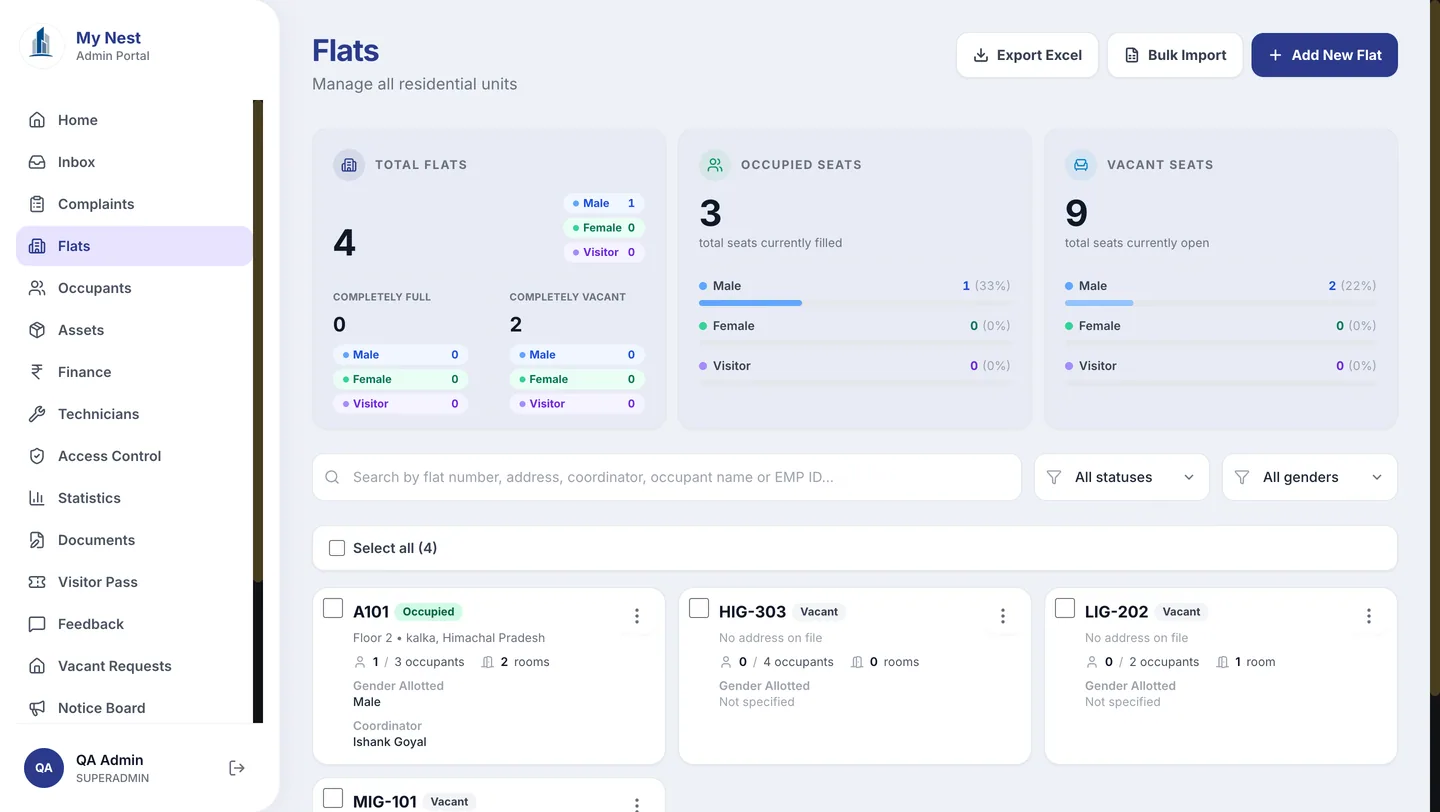This screenshot has width=1440, height=812.
Task: Click the Bulk Import button
Action: tap(1175, 55)
